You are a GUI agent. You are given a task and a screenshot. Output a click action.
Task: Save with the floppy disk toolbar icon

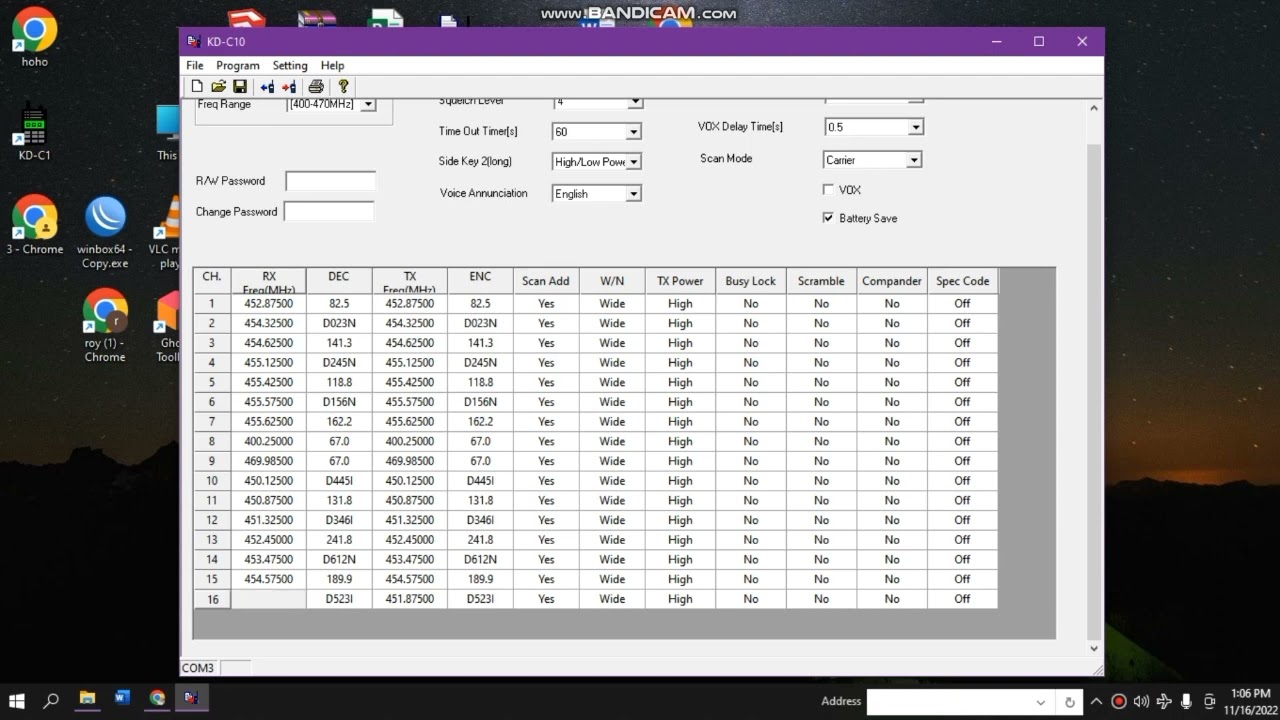(x=240, y=87)
